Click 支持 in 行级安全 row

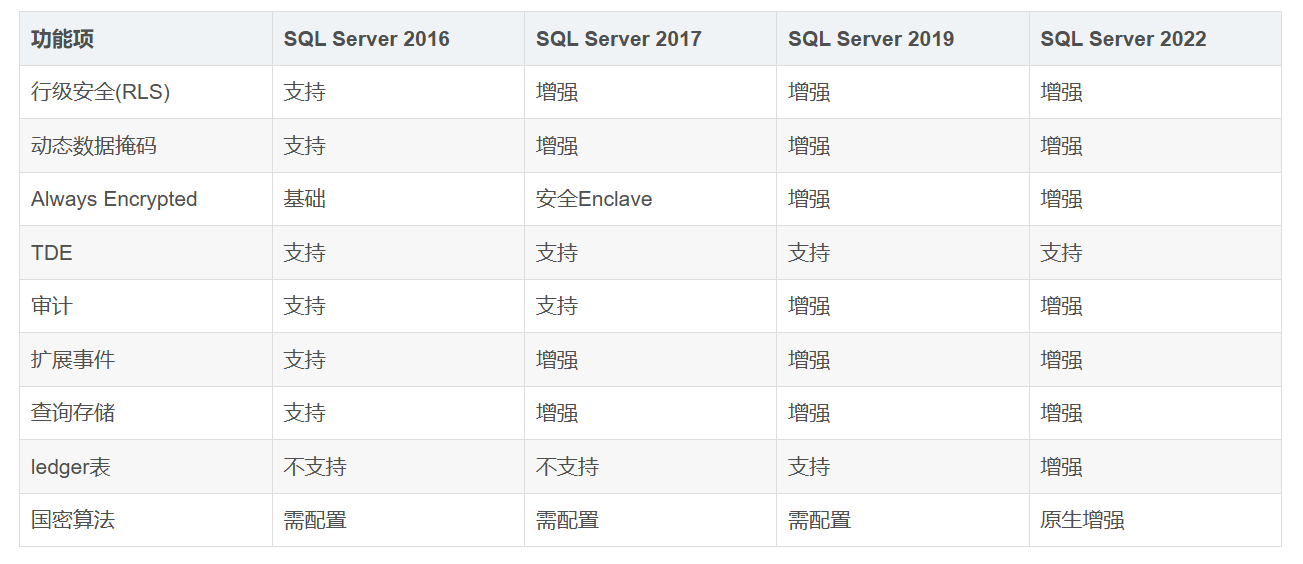pos(304,92)
